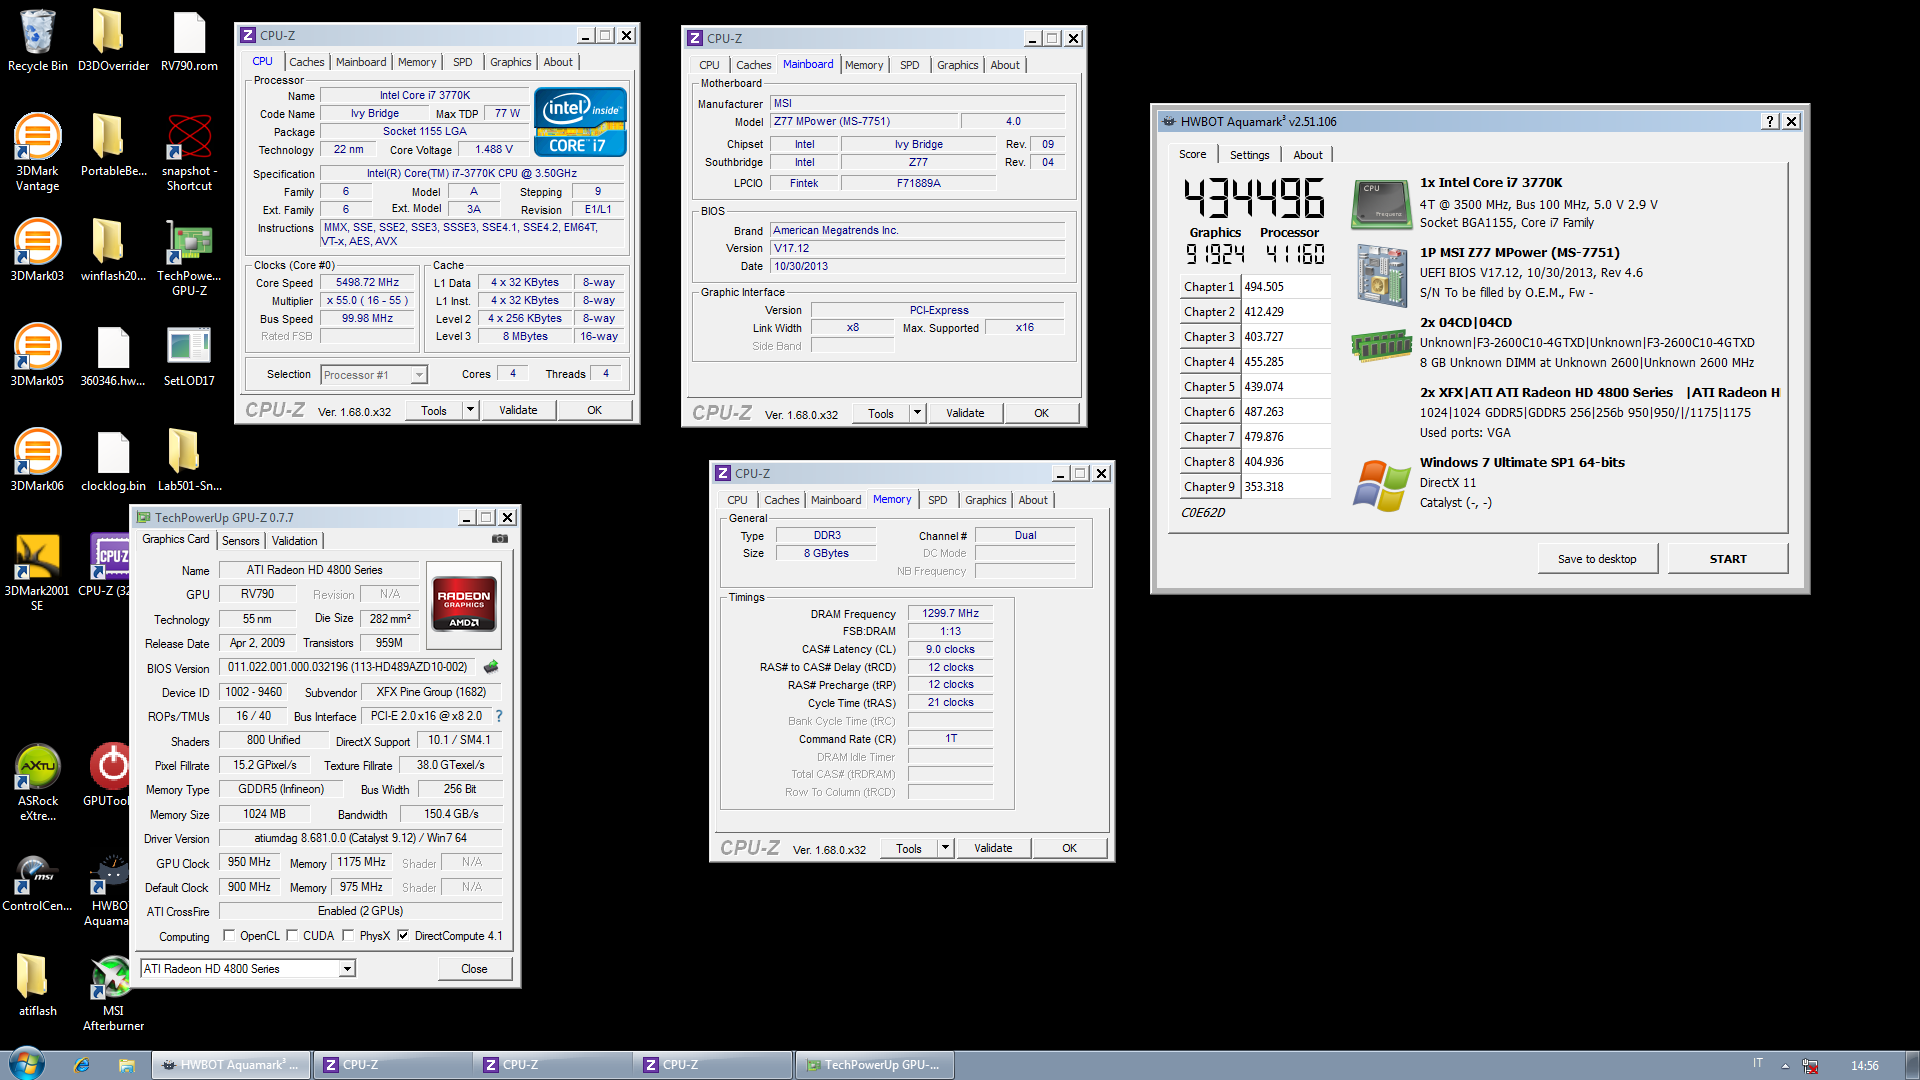Open clocklog.bin file icon
This screenshot has width=1920, height=1080.
click(x=113, y=460)
